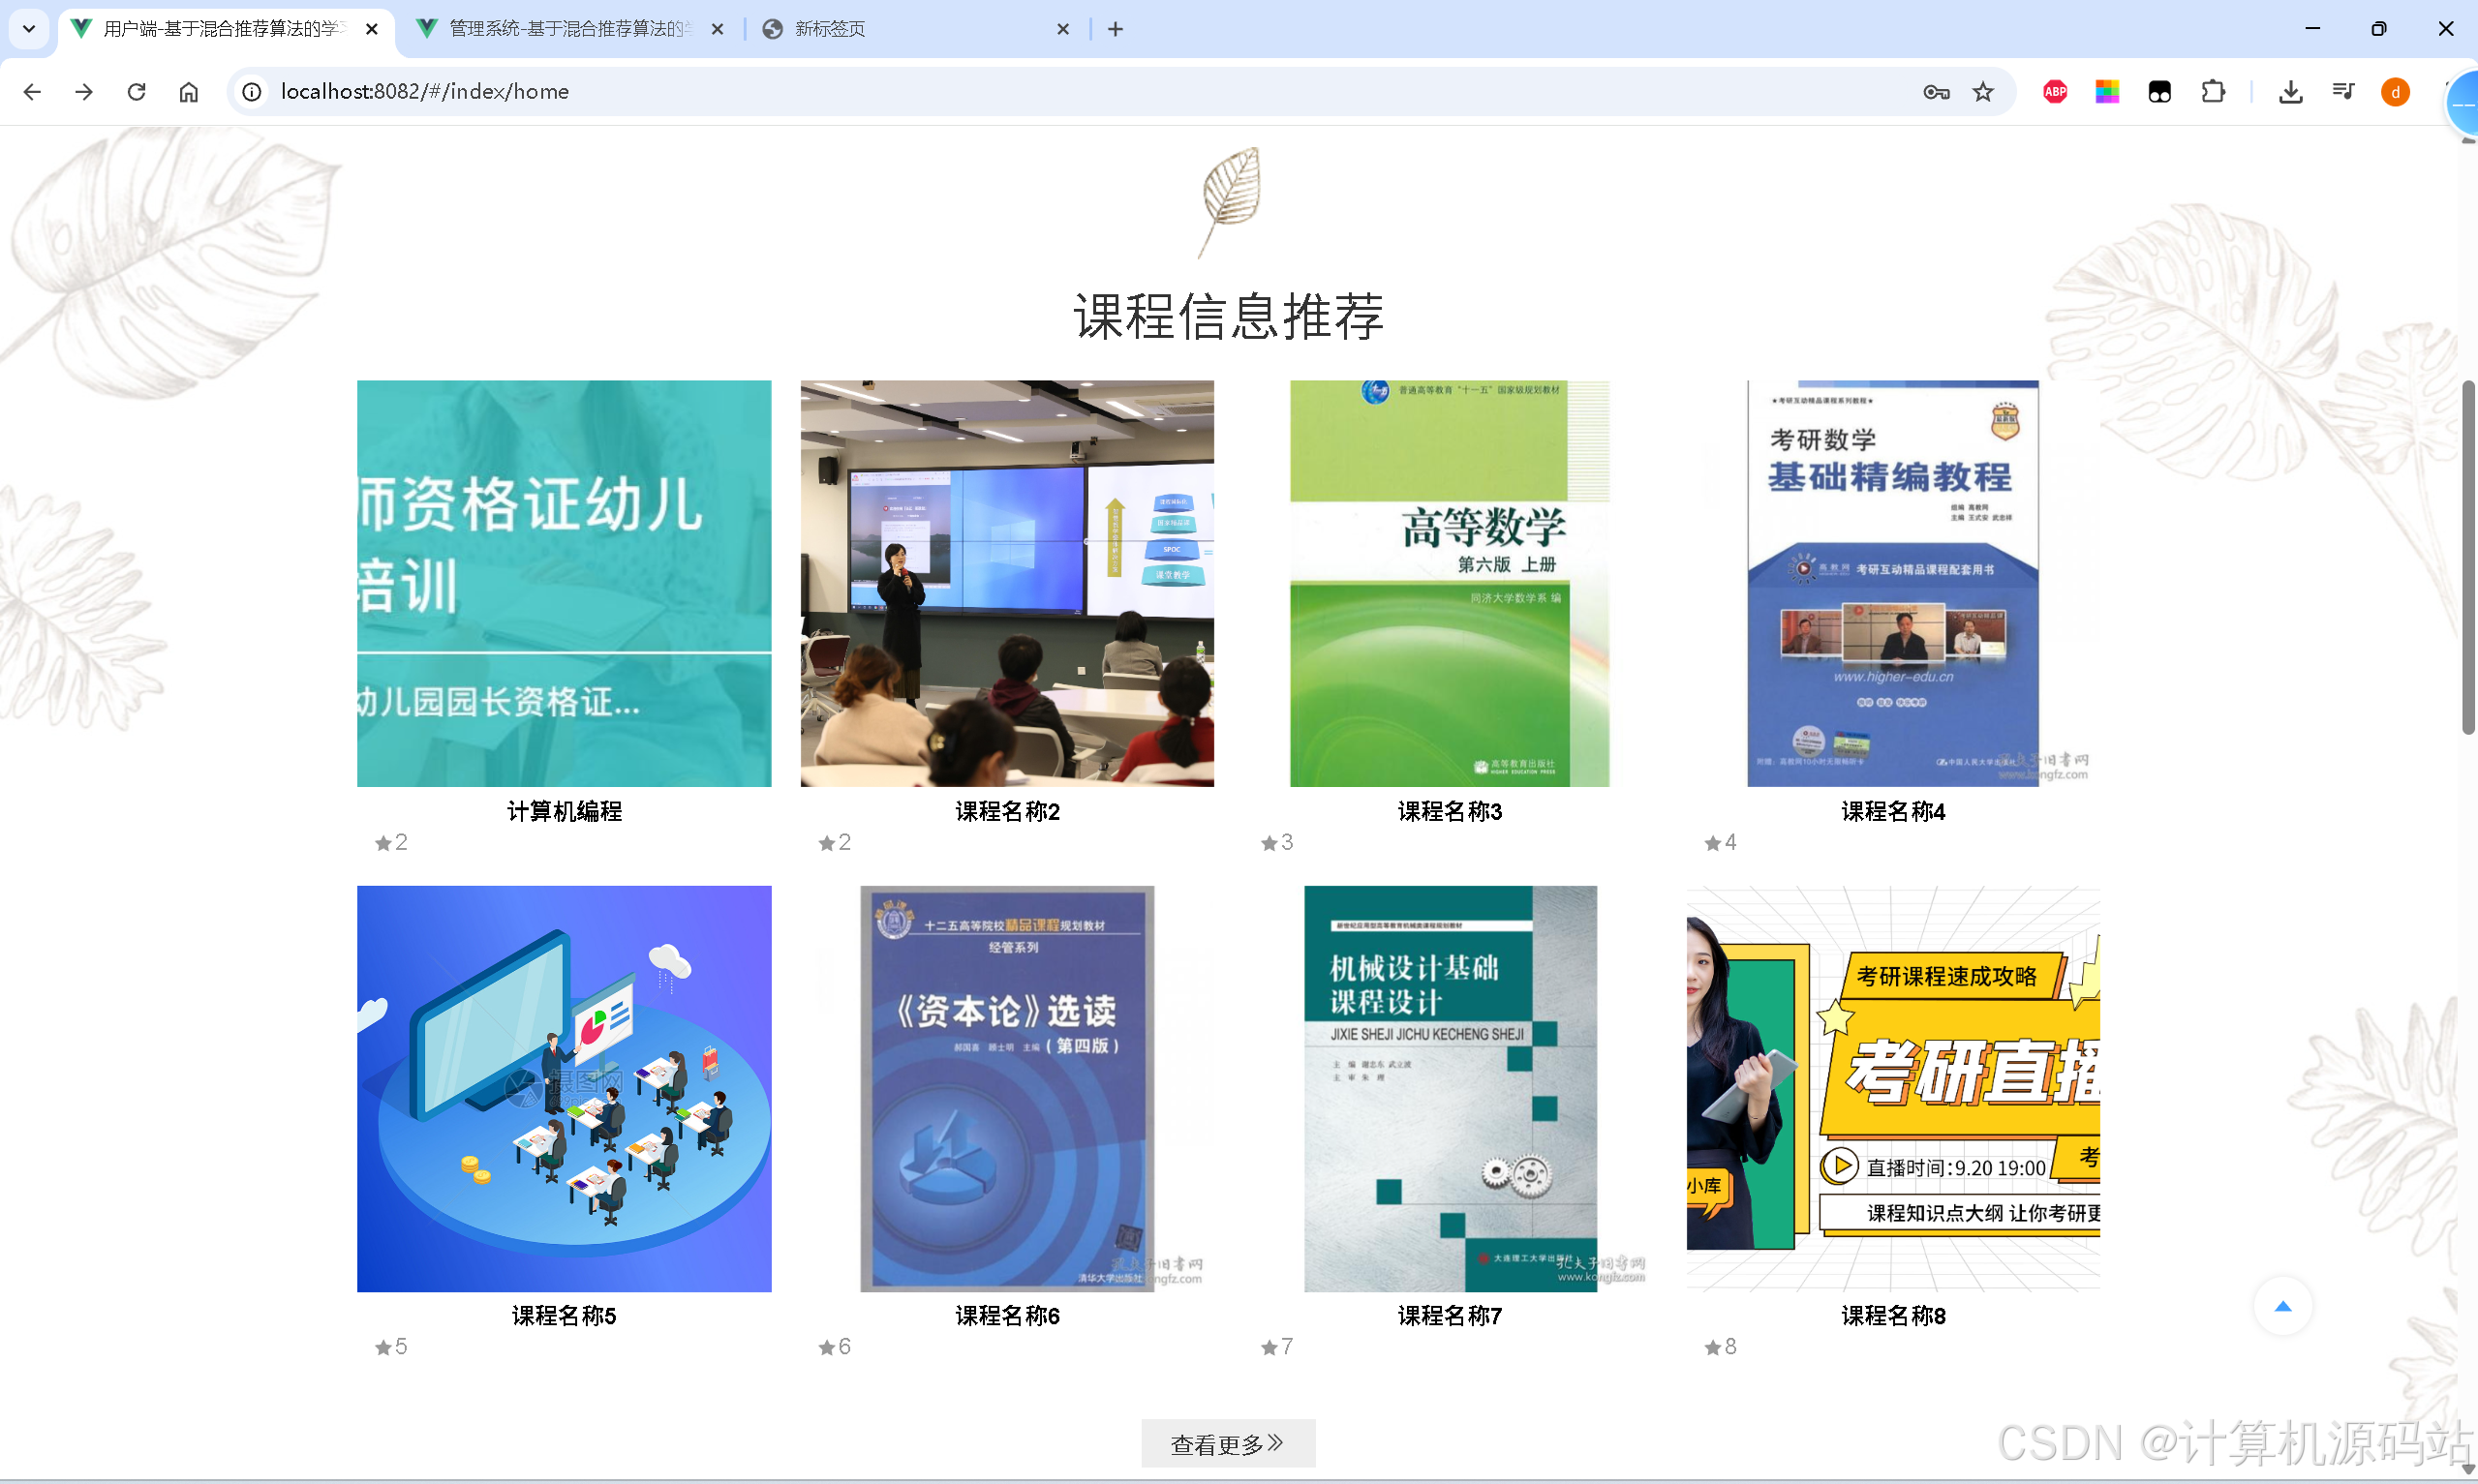Navigate back to the previous page
This screenshot has height=1484, width=2478.
33,91
